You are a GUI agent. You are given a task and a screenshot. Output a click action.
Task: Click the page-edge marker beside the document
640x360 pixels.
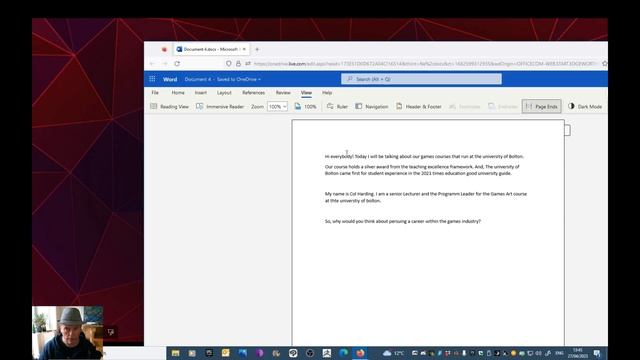pyautogui.click(x=567, y=130)
